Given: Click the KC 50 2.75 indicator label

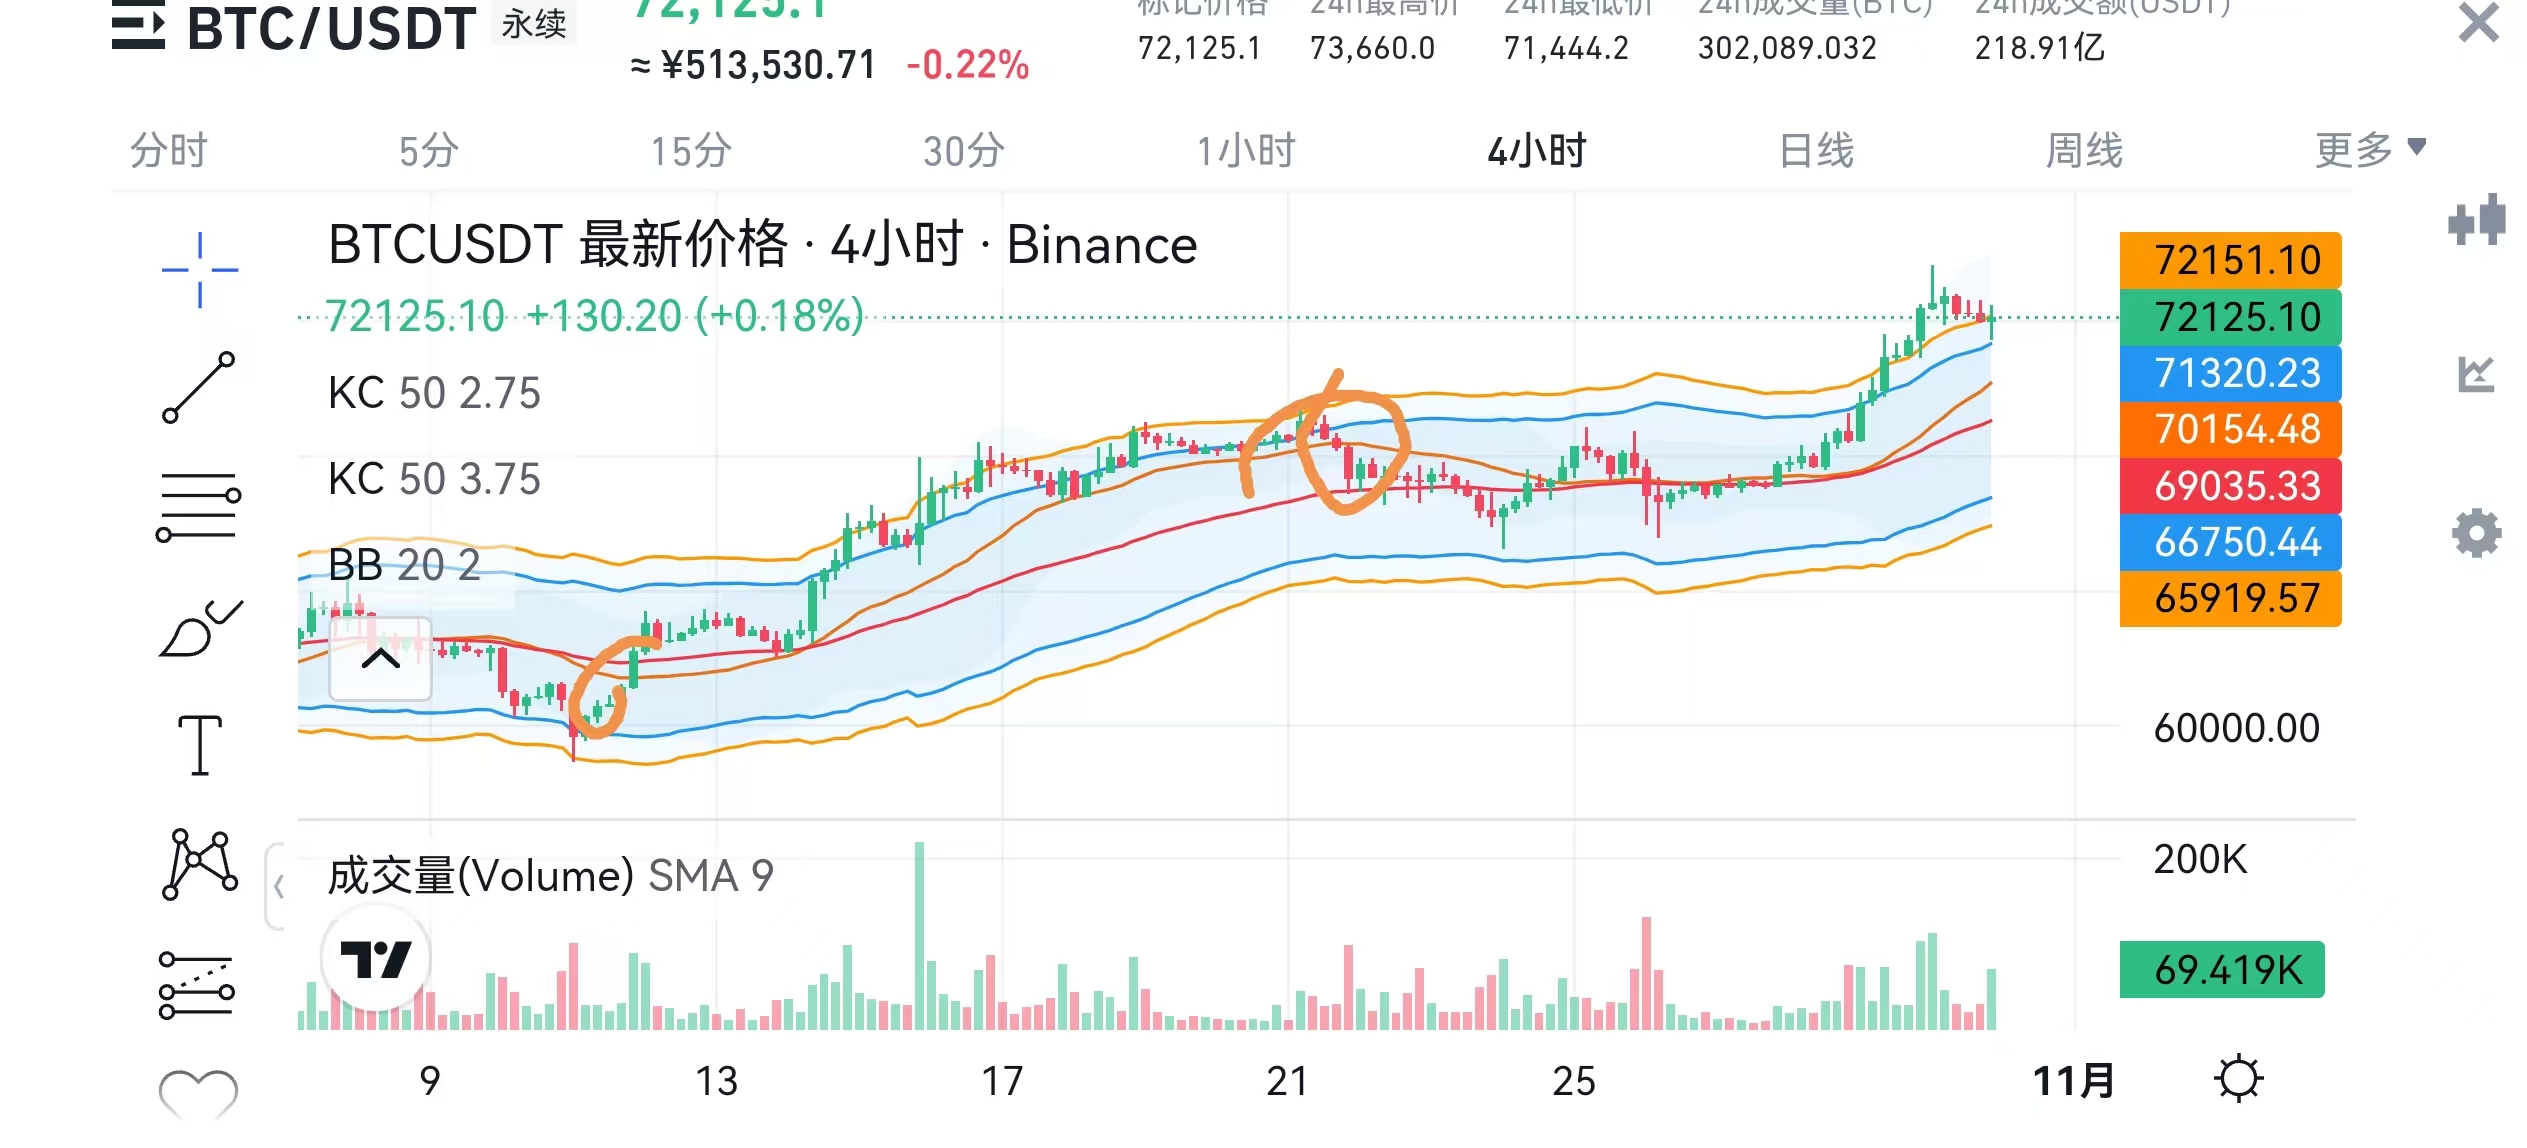Looking at the screenshot, I should pyautogui.click(x=434, y=393).
